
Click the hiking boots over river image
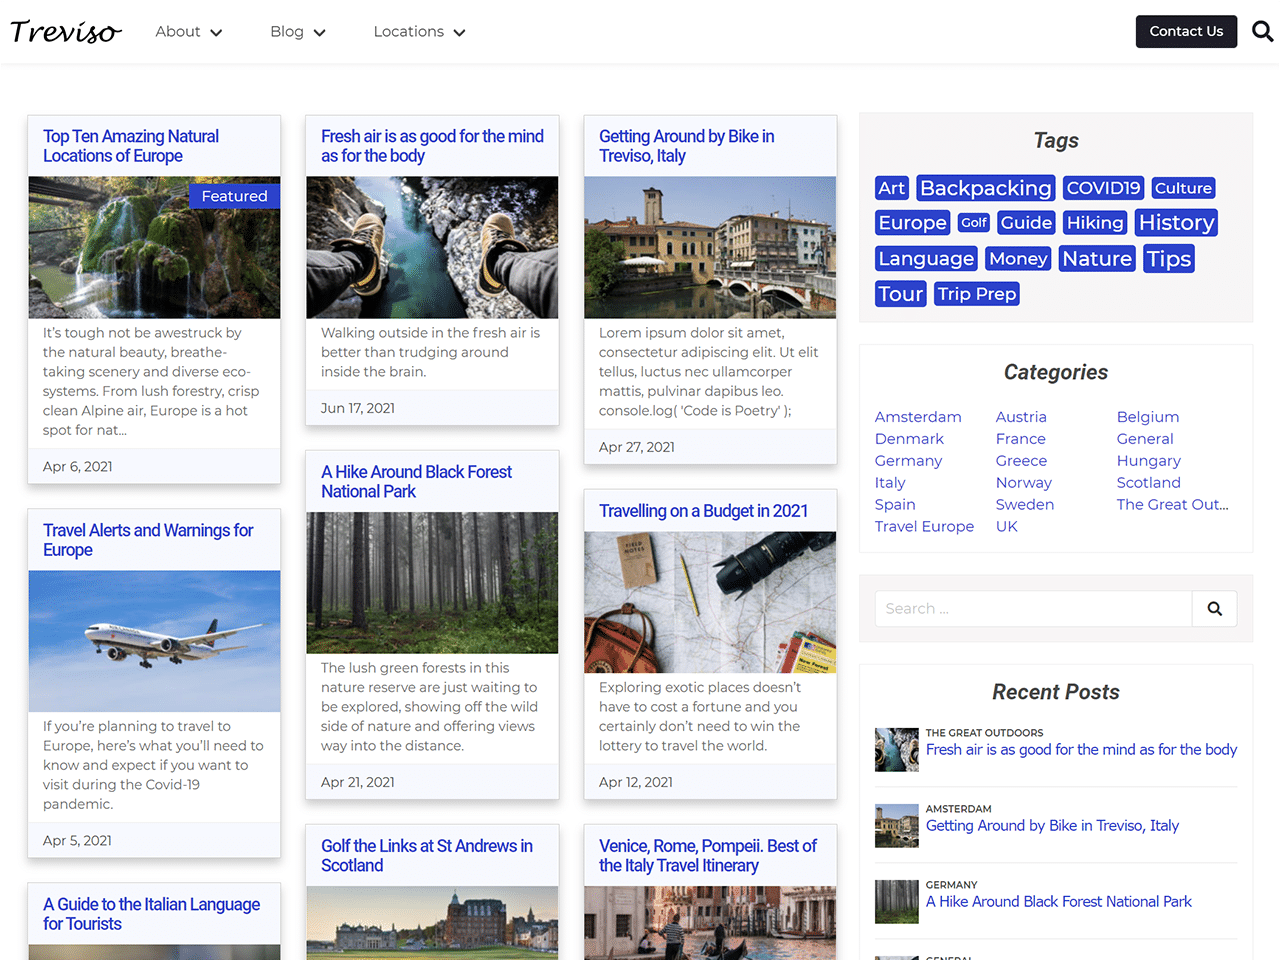coord(432,248)
